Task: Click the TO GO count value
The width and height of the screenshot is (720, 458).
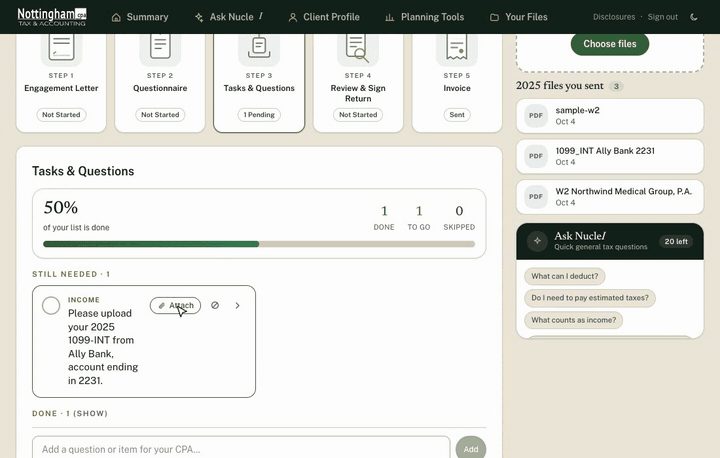Action: pos(419,211)
